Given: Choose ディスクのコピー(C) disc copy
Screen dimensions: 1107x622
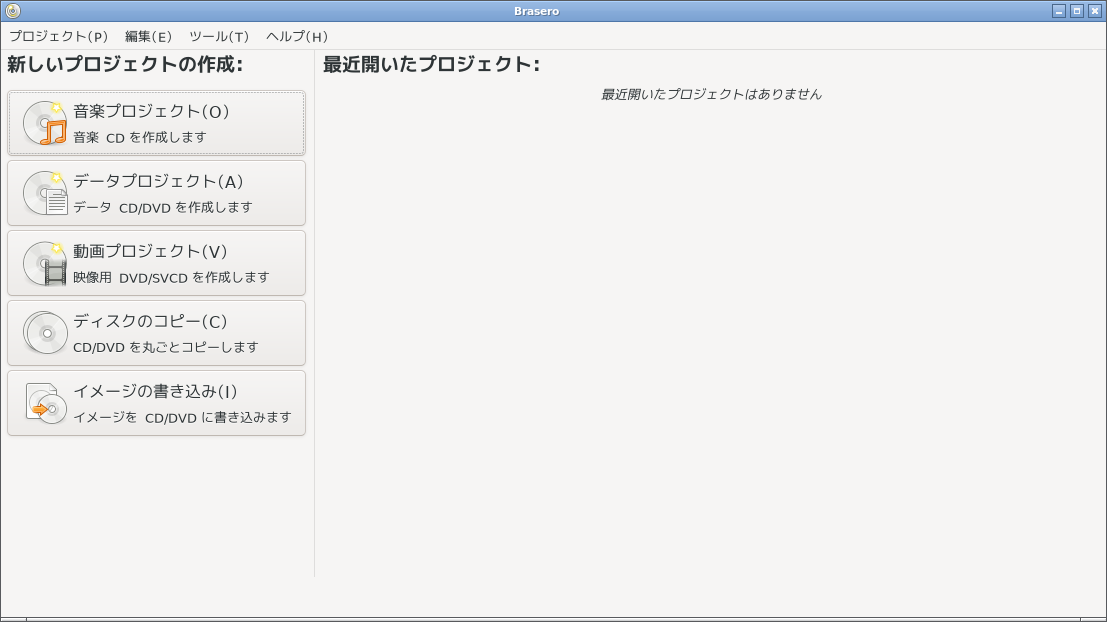Looking at the screenshot, I should click(x=156, y=333).
